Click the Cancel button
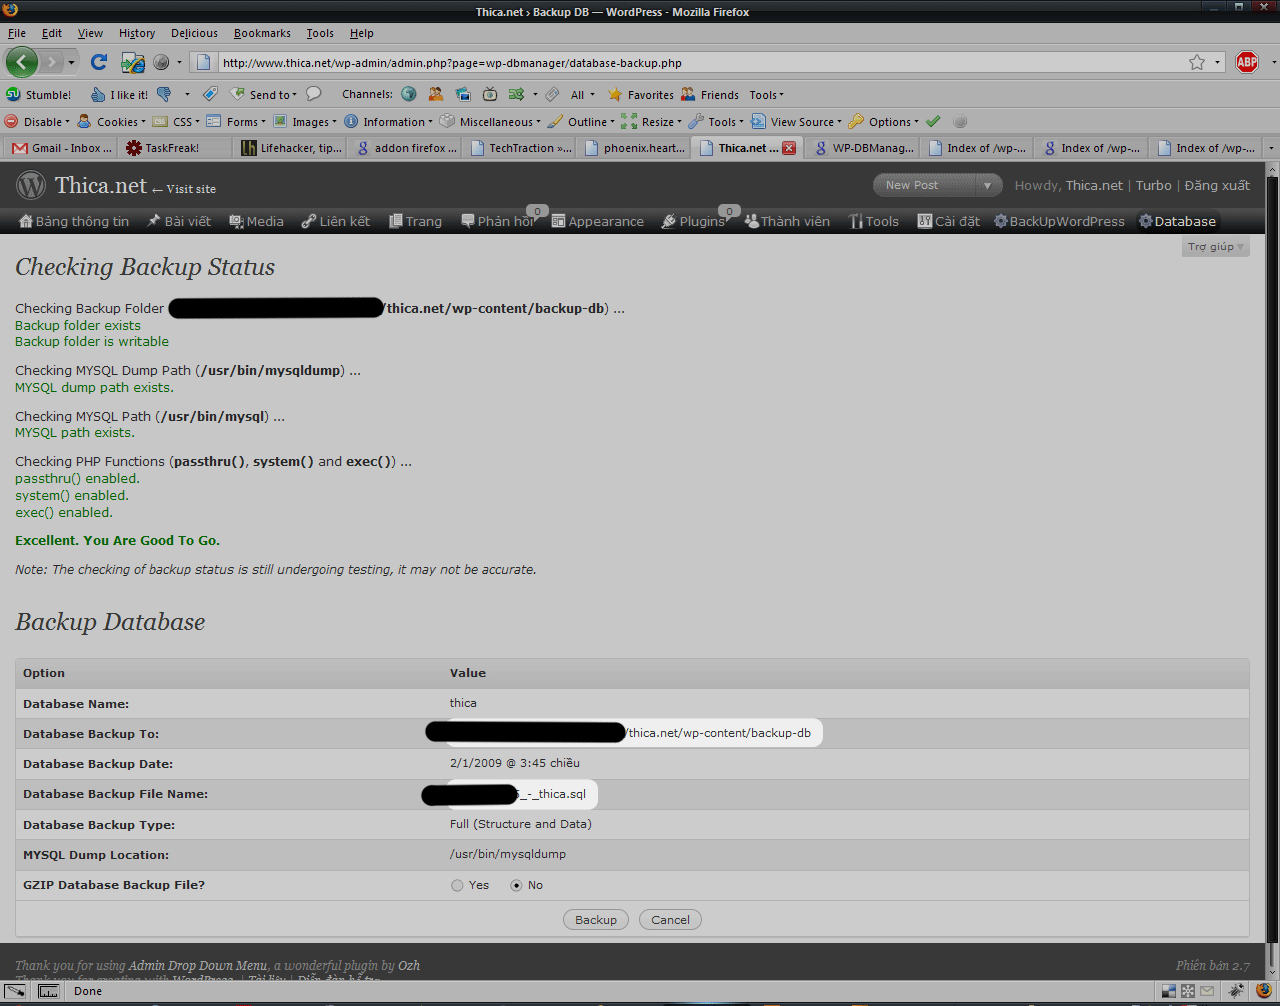The height and width of the screenshot is (1006, 1280). [x=670, y=920]
